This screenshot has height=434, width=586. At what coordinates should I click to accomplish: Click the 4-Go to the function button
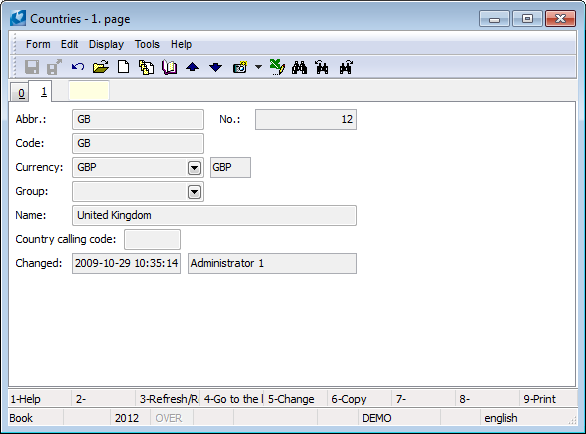[232, 399]
